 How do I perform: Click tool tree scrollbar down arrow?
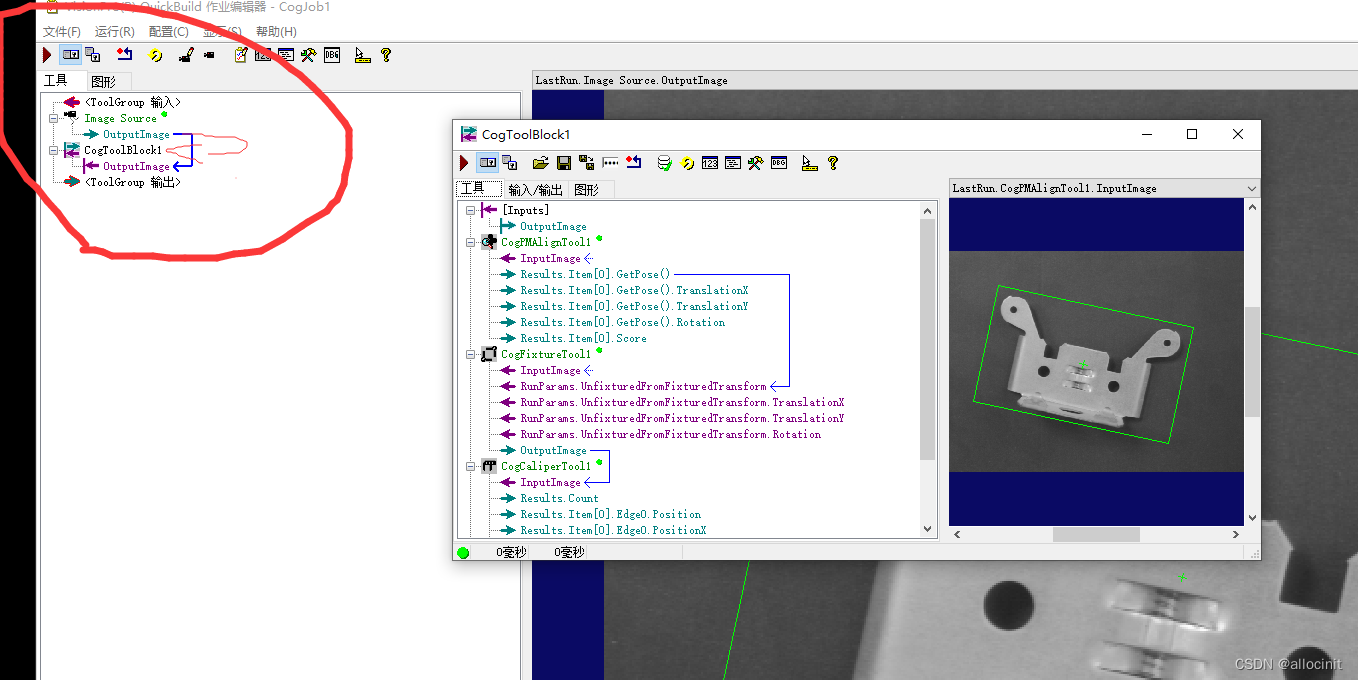pos(927,529)
